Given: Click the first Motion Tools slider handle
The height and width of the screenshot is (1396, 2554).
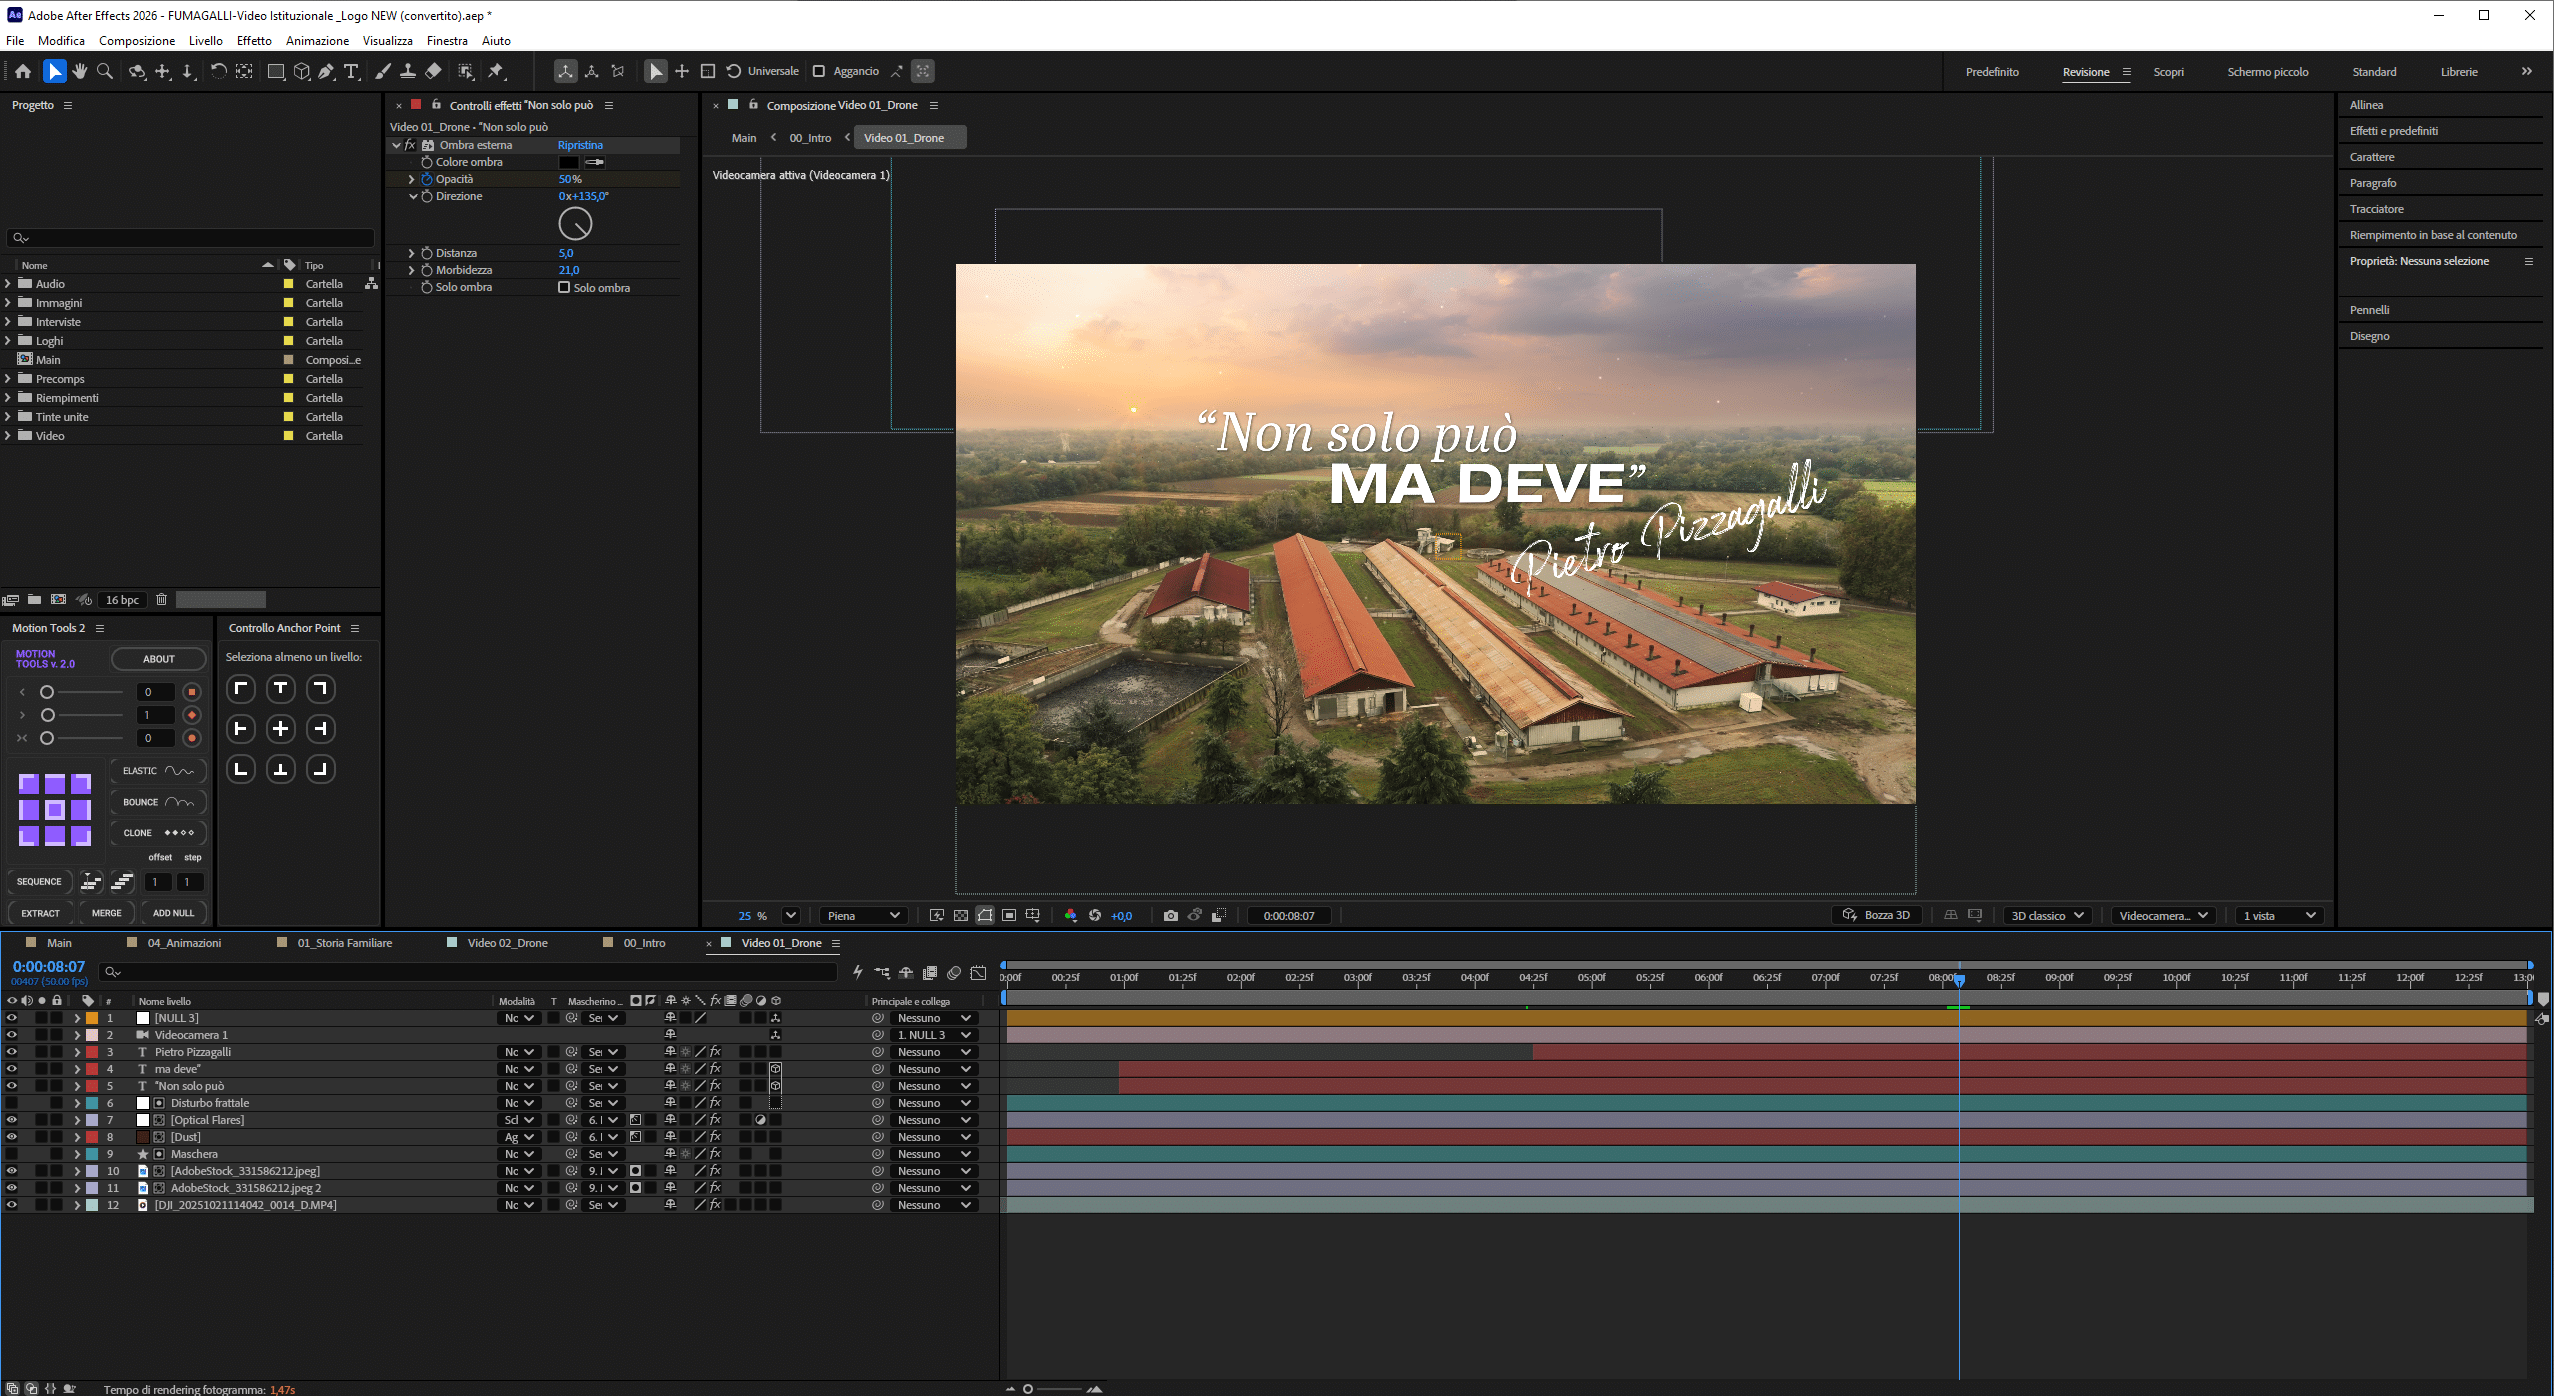Looking at the screenshot, I should point(46,692).
